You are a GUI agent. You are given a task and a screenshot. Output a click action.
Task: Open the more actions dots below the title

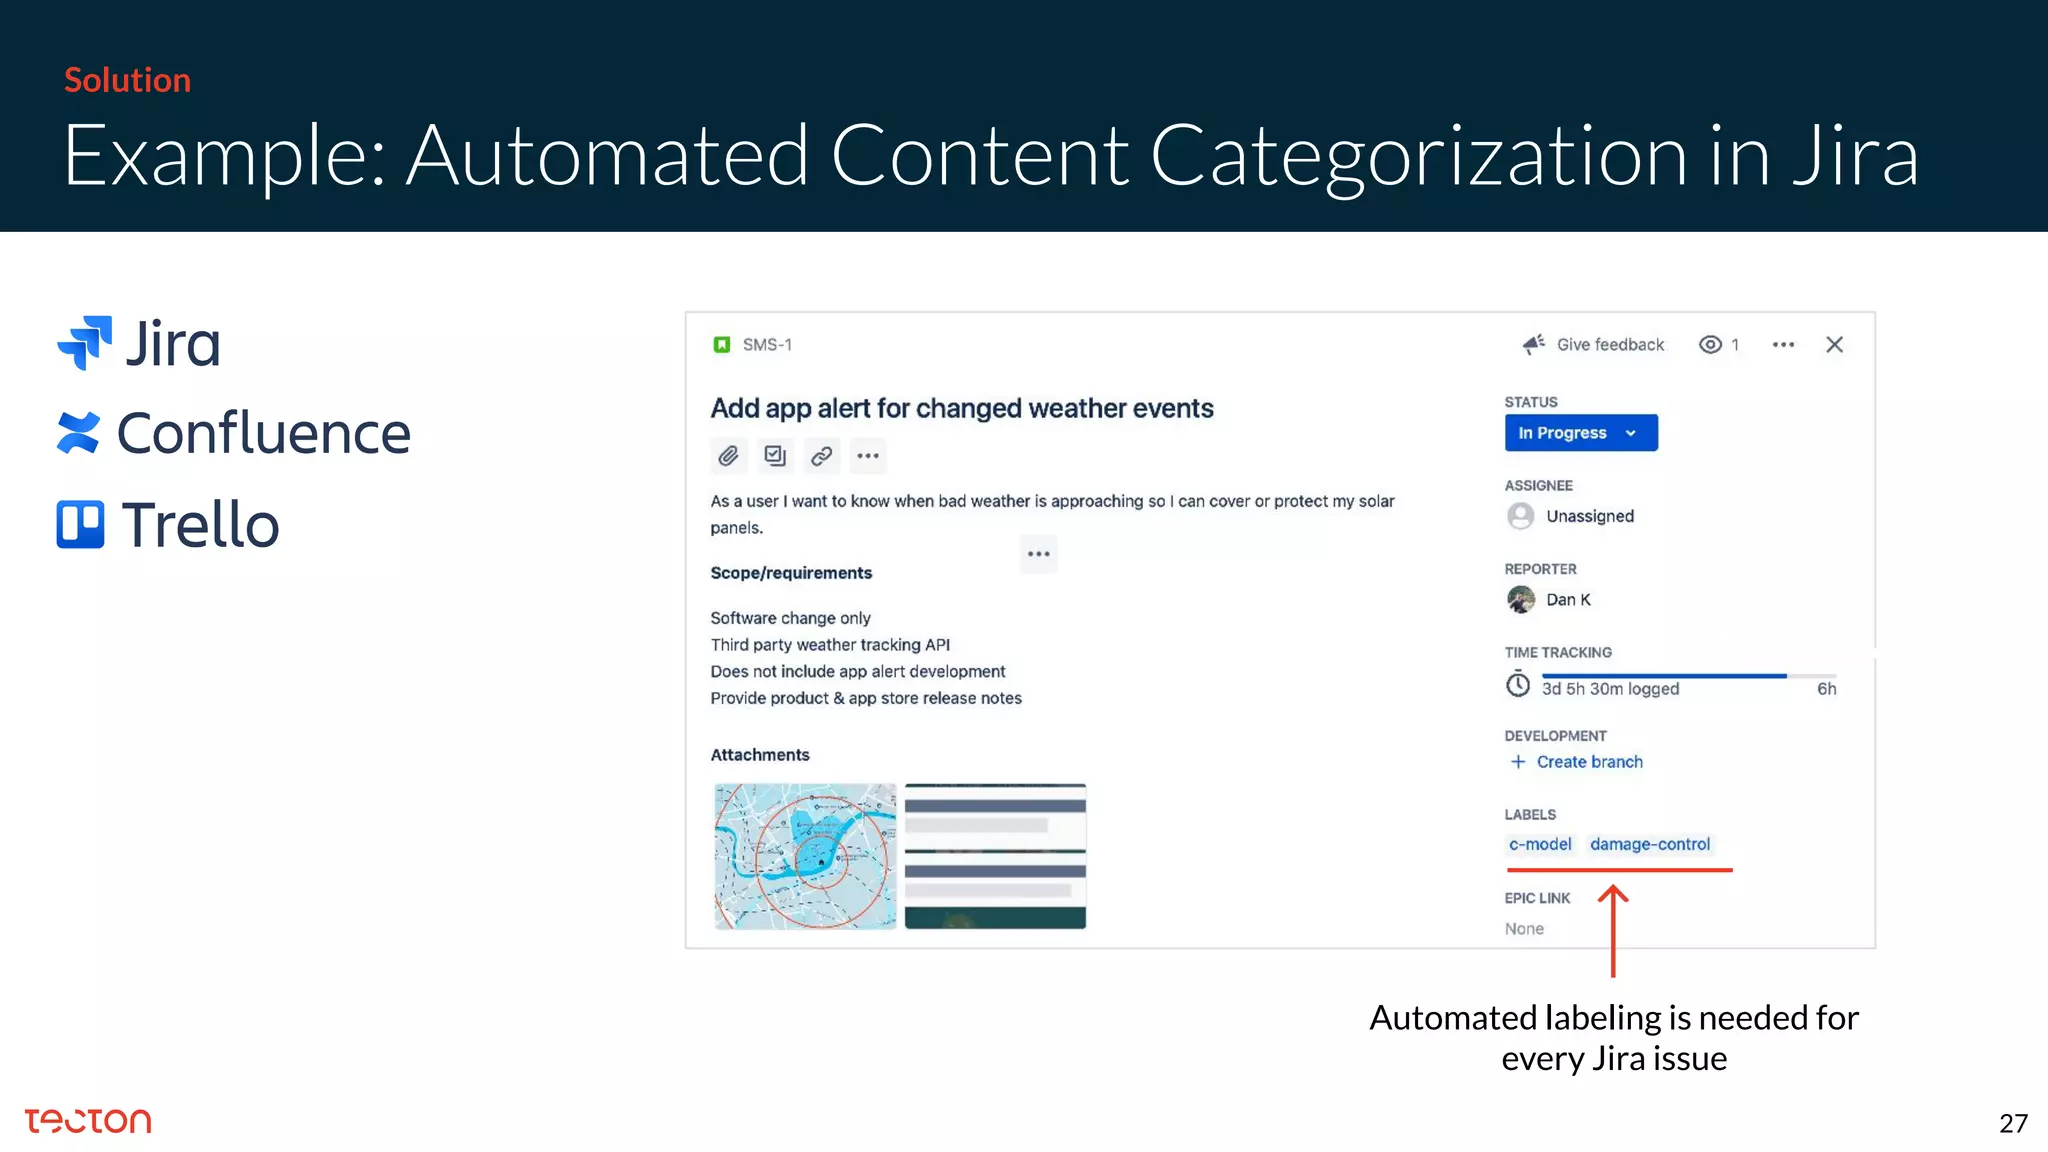[868, 456]
